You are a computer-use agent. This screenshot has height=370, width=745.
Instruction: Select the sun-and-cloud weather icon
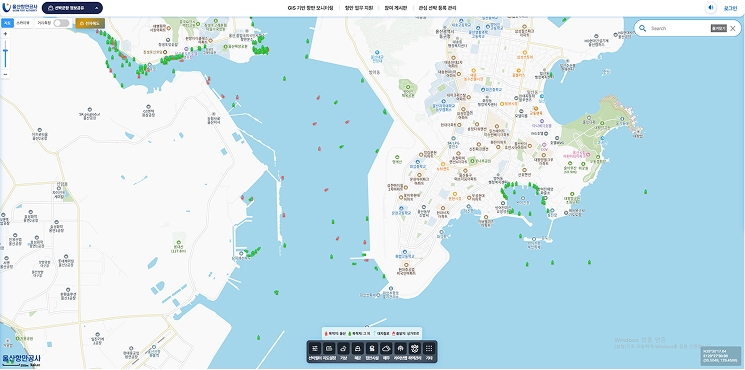click(x=344, y=348)
